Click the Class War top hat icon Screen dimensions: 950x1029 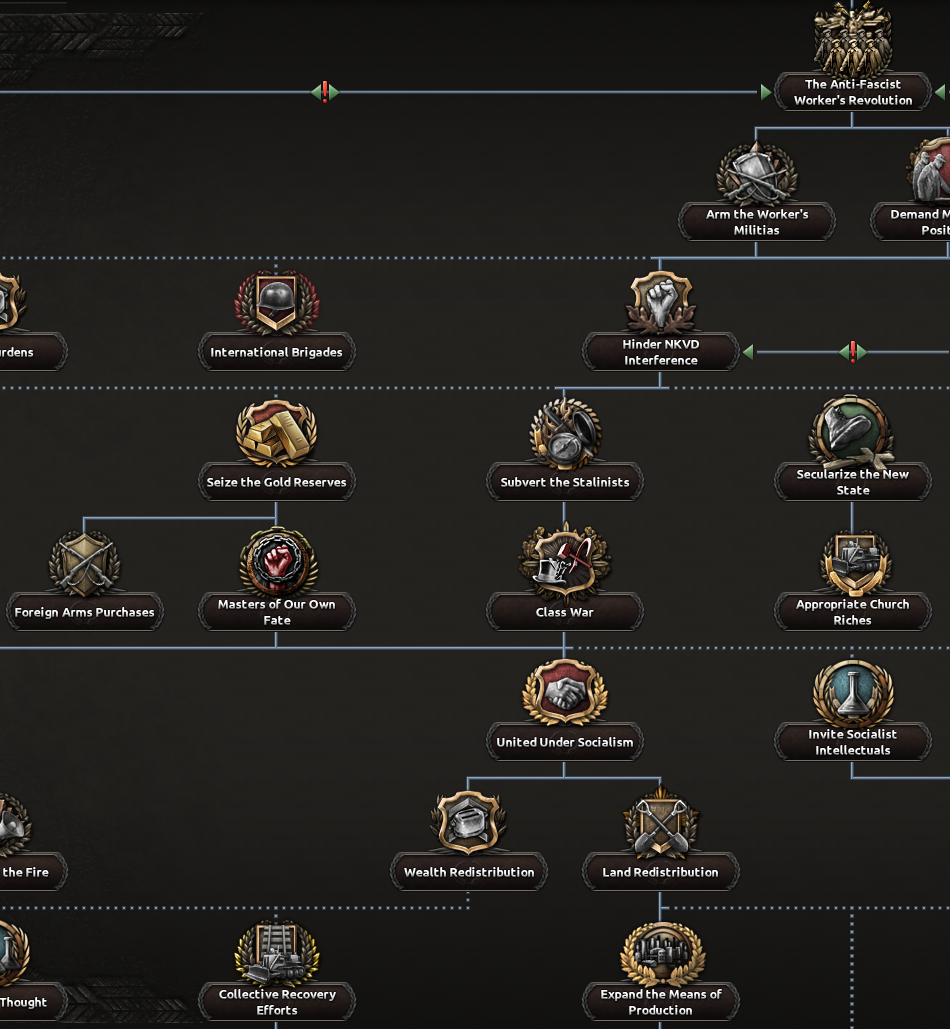coord(565,562)
